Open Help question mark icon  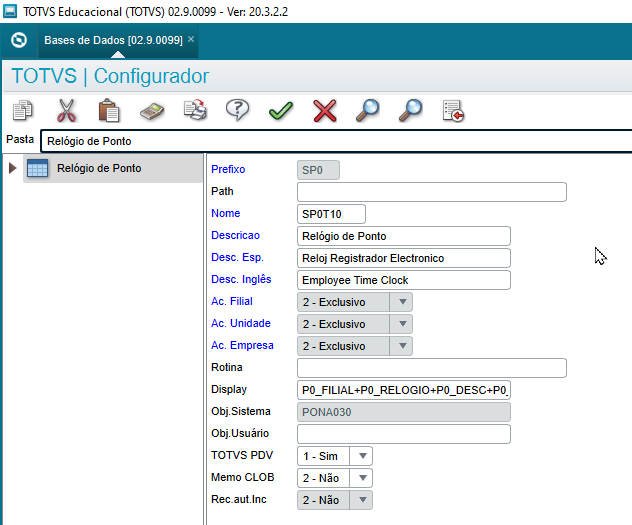coord(237,110)
